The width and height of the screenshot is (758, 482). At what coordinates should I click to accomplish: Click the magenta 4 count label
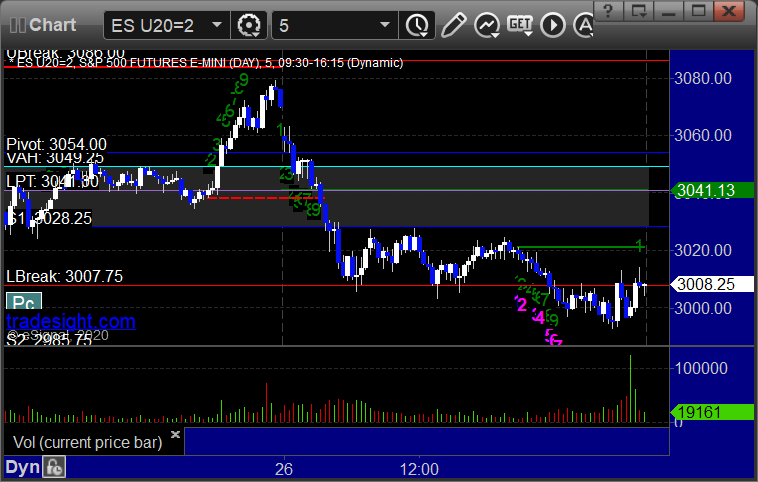point(539,317)
